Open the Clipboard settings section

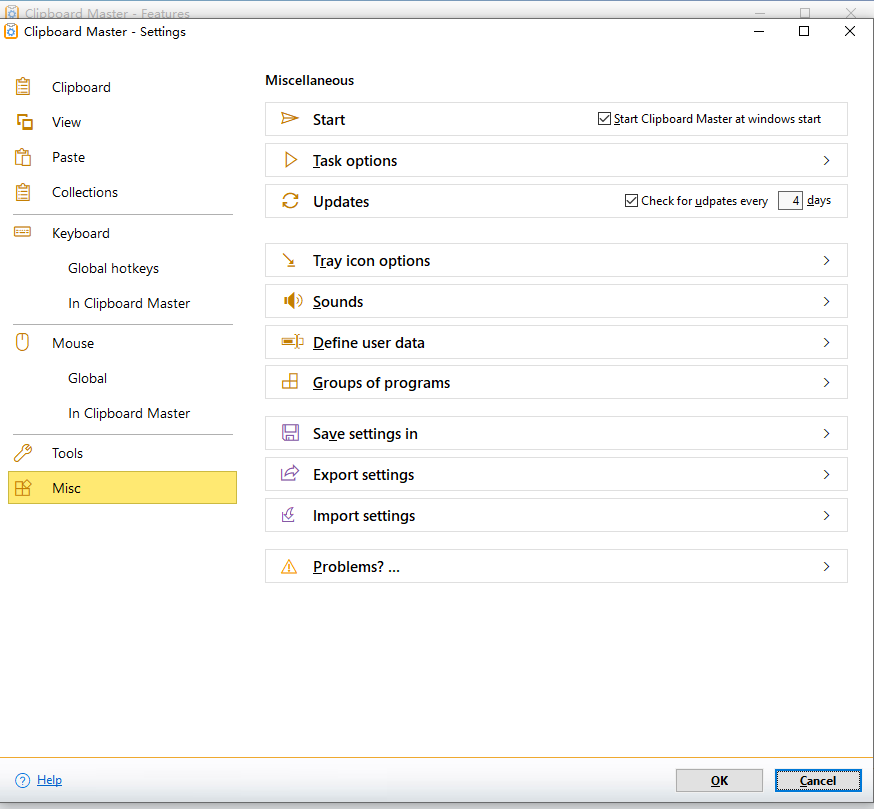click(81, 88)
